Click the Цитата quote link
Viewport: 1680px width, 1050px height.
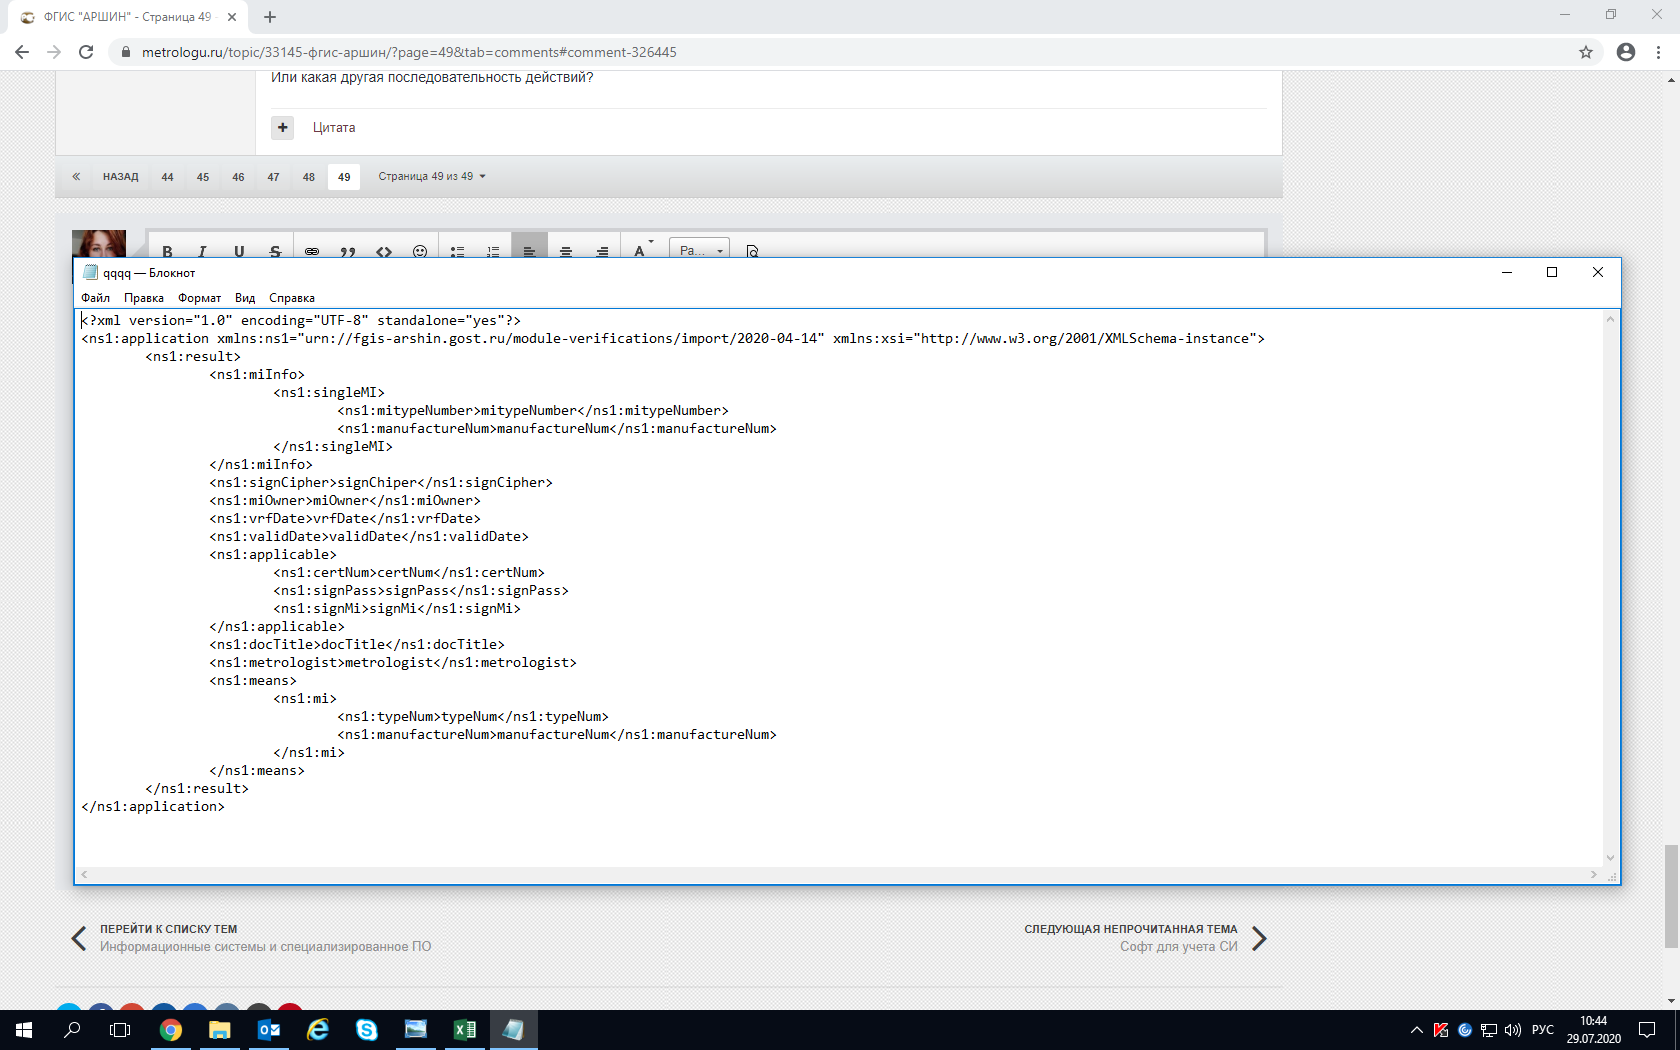pyautogui.click(x=334, y=128)
